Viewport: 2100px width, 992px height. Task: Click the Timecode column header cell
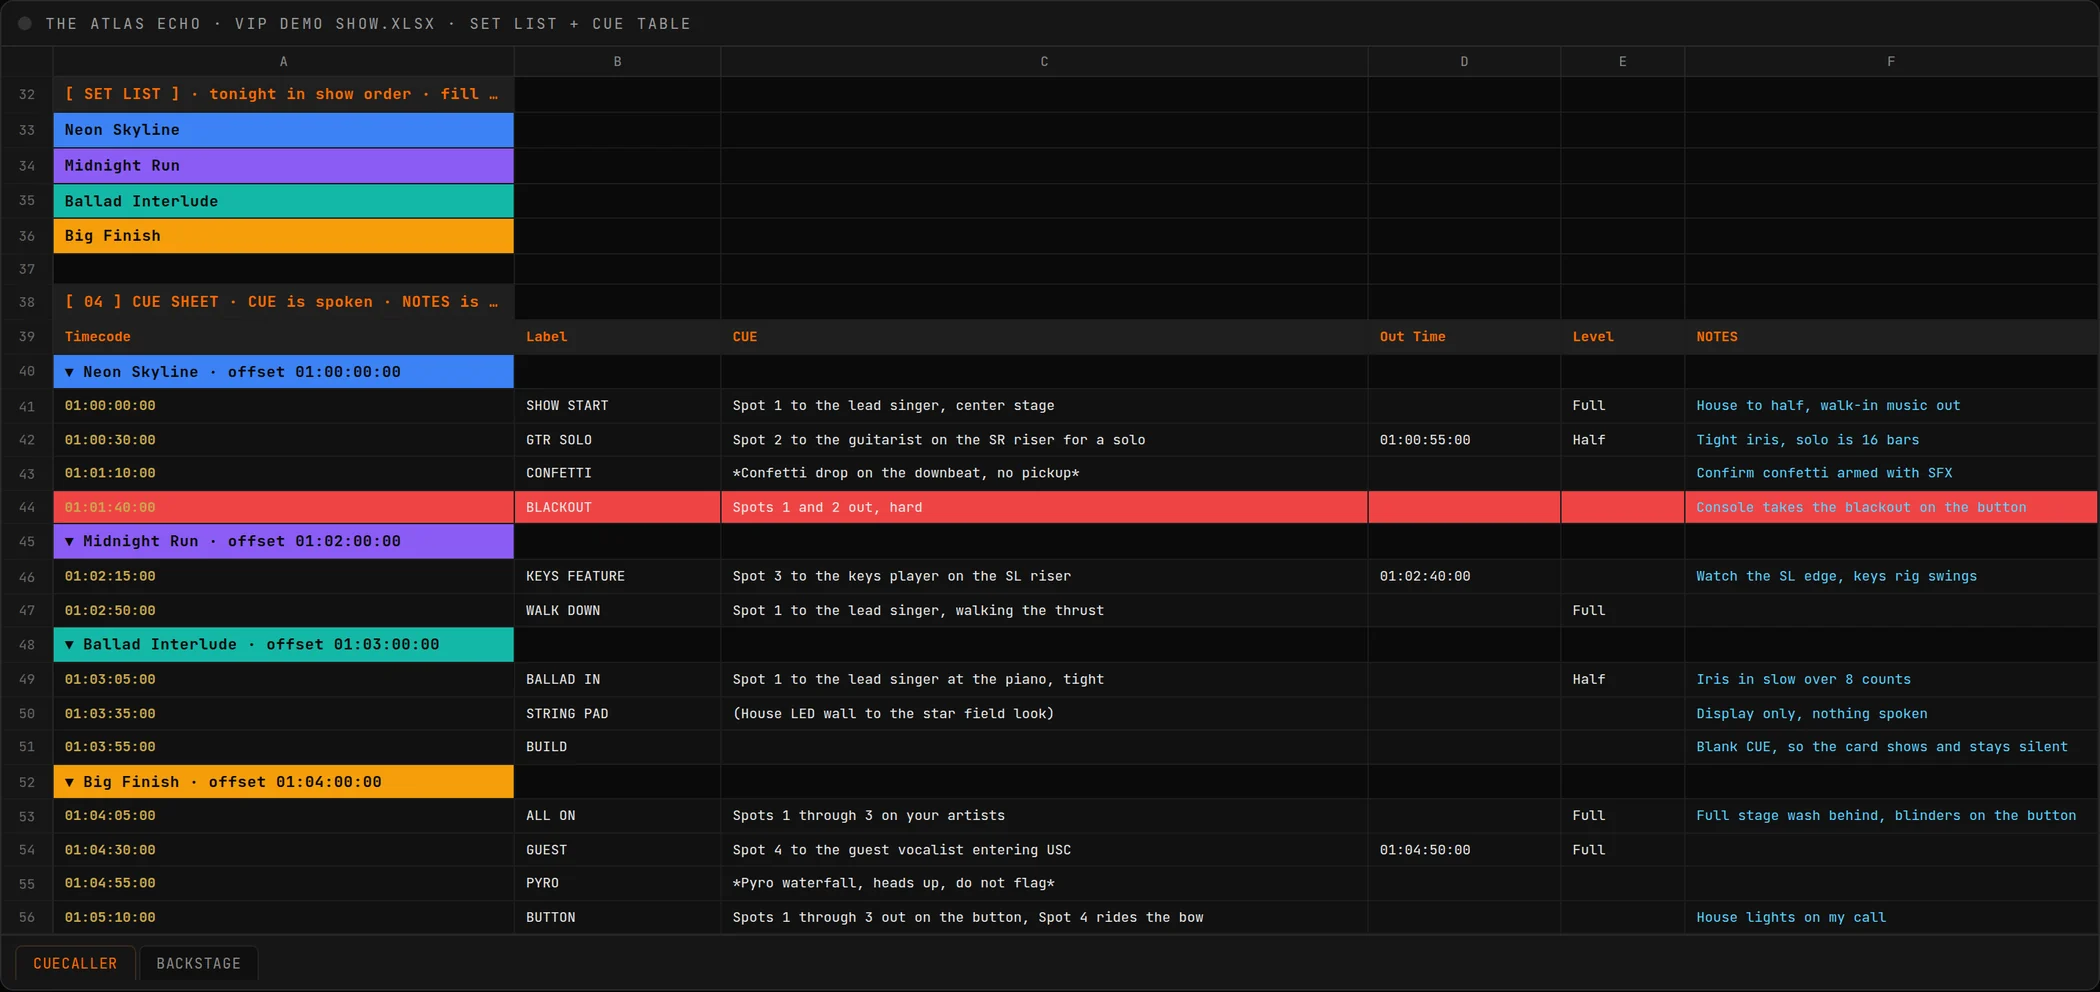(284, 337)
